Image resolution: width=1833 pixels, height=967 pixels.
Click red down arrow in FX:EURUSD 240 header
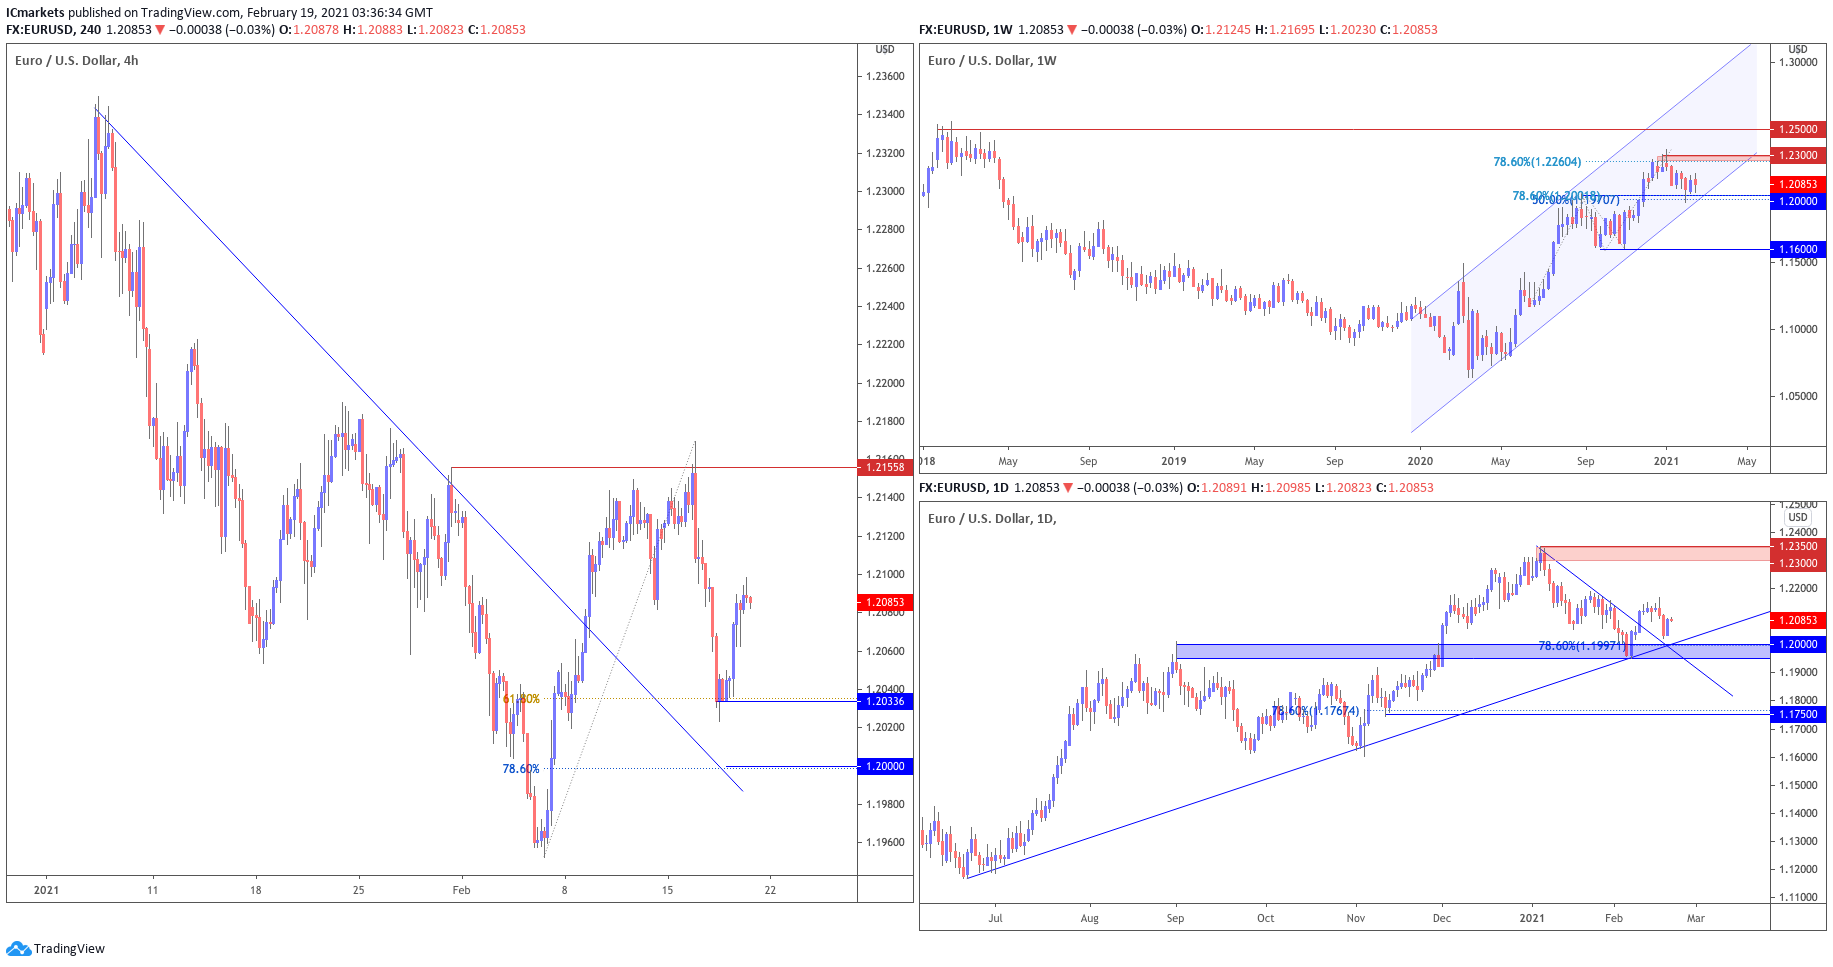[160, 30]
